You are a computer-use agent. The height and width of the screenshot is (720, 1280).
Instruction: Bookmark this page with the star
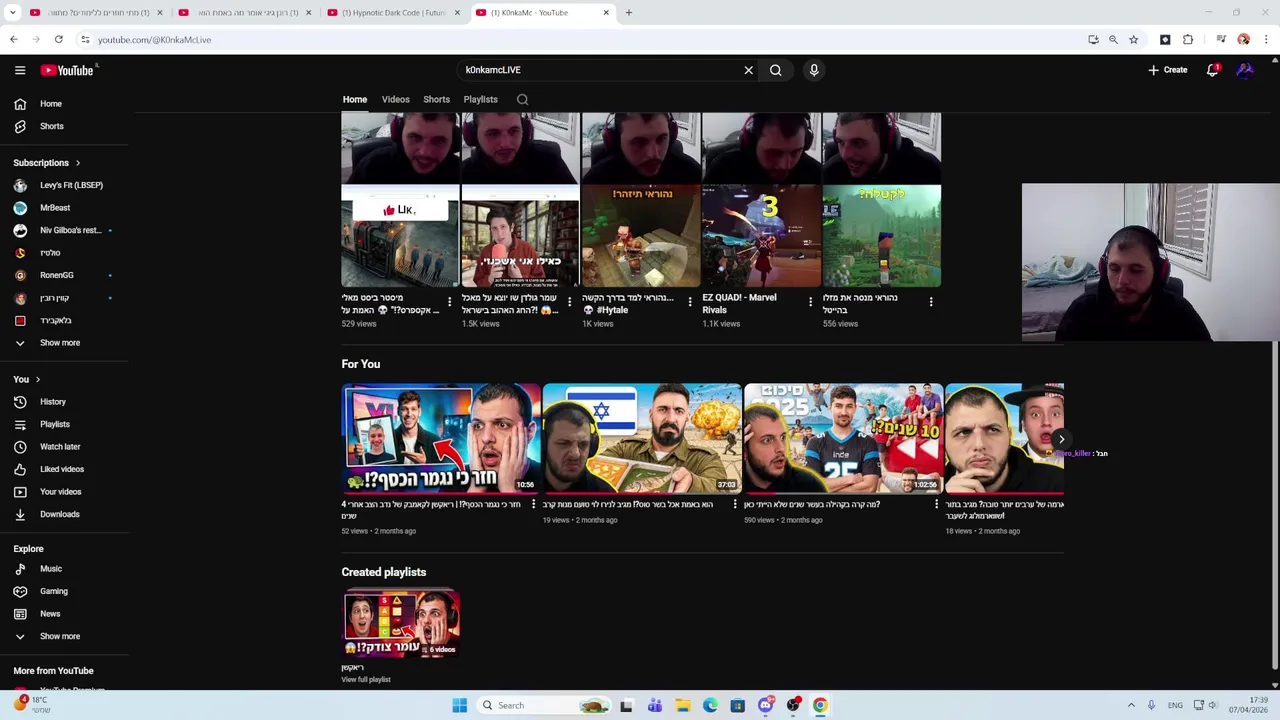point(1133,40)
